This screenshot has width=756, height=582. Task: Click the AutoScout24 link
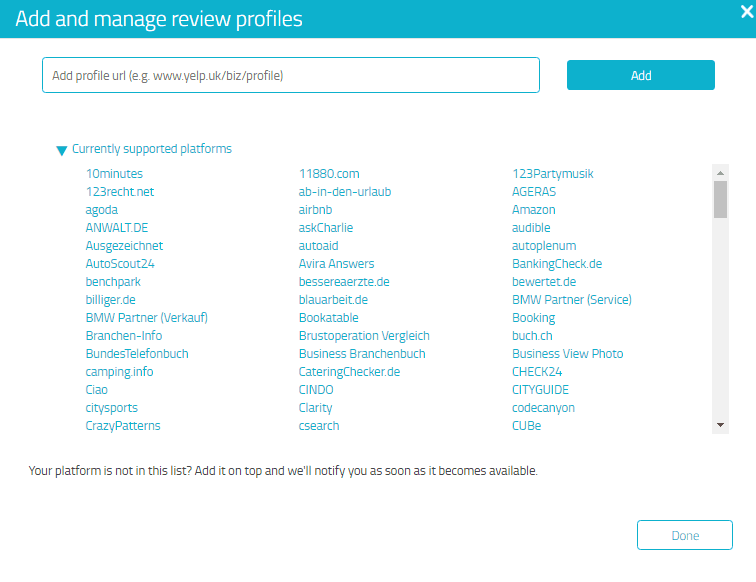point(120,264)
